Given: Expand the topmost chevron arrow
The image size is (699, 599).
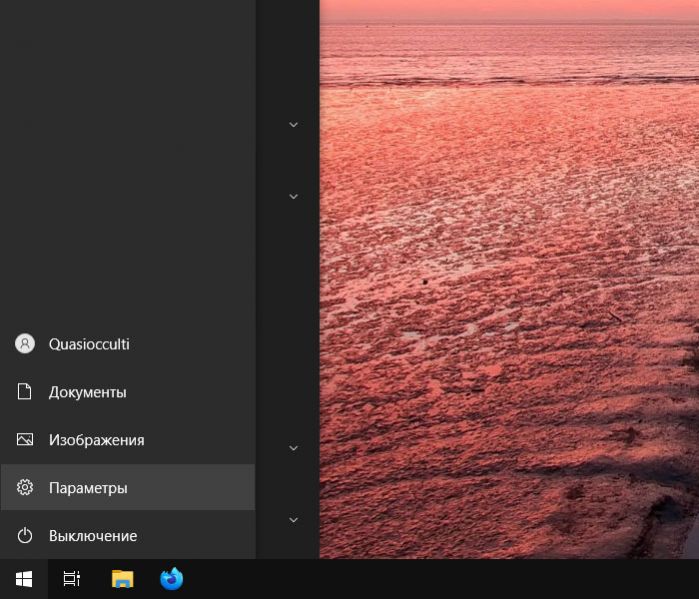Looking at the screenshot, I should [293, 125].
